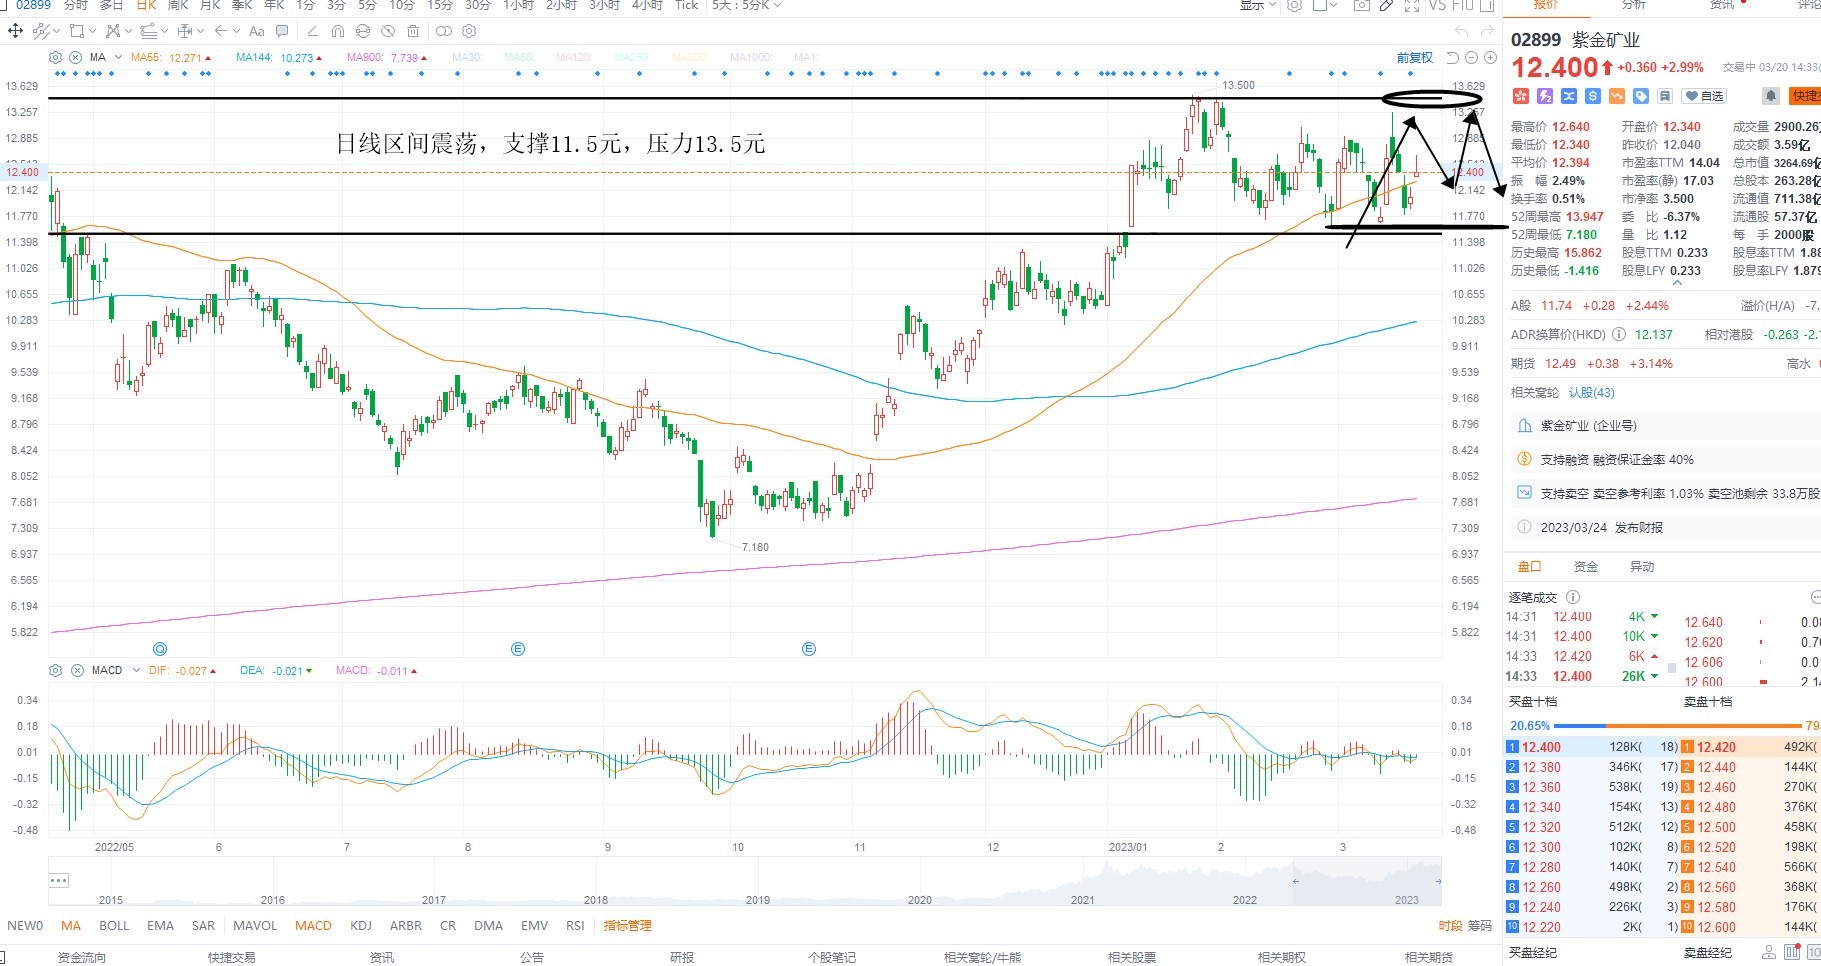Image resolution: width=1821 pixels, height=966 pixels.
Task: Open the 前复权 adjustment dropdown
Action: point(1415,58)
